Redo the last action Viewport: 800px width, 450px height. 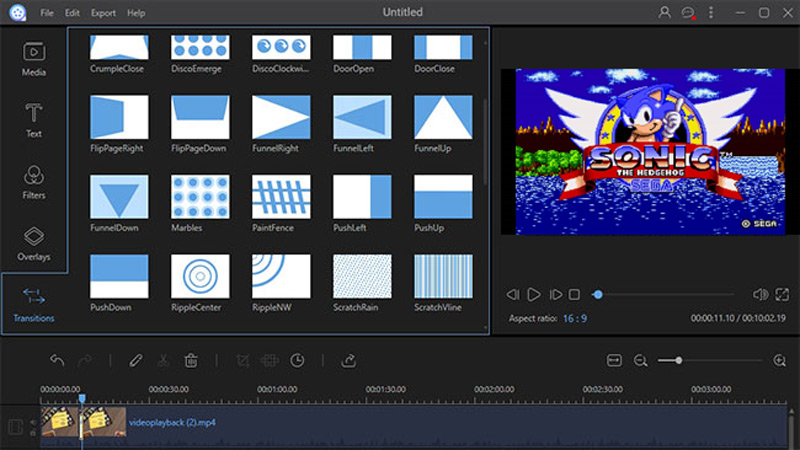coord(85,361)
